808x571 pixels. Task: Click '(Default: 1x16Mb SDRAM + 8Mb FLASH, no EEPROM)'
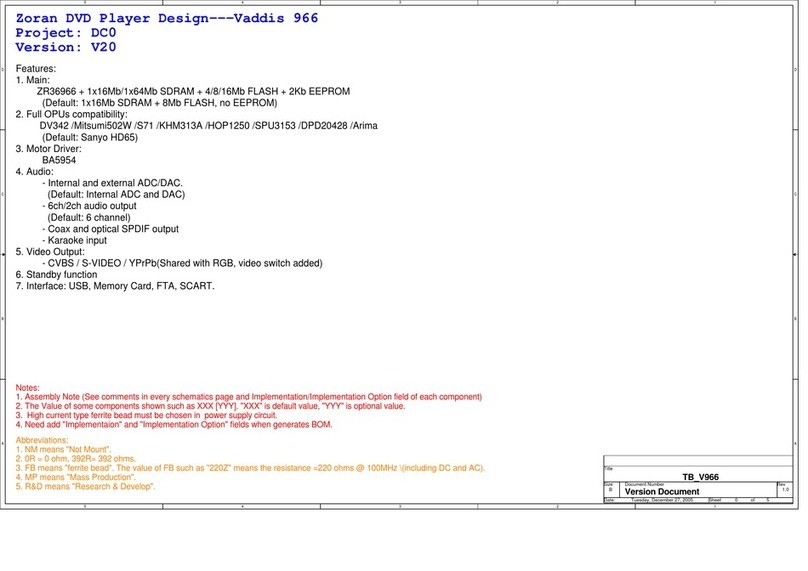point(160,103)
